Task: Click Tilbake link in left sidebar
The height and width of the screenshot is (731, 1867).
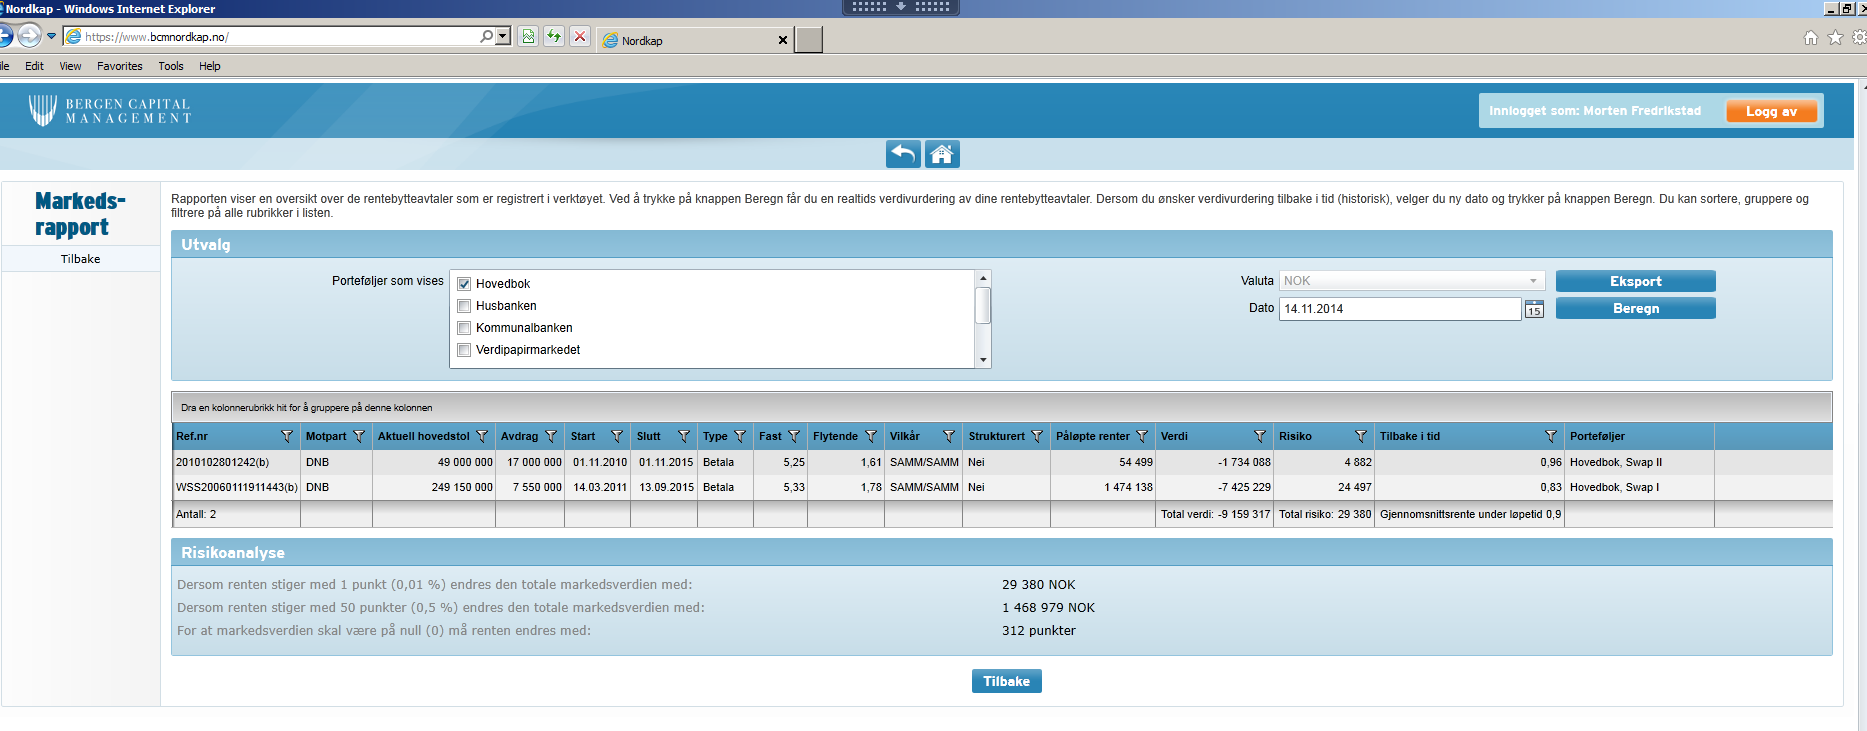Action: [x=80, y=259]
